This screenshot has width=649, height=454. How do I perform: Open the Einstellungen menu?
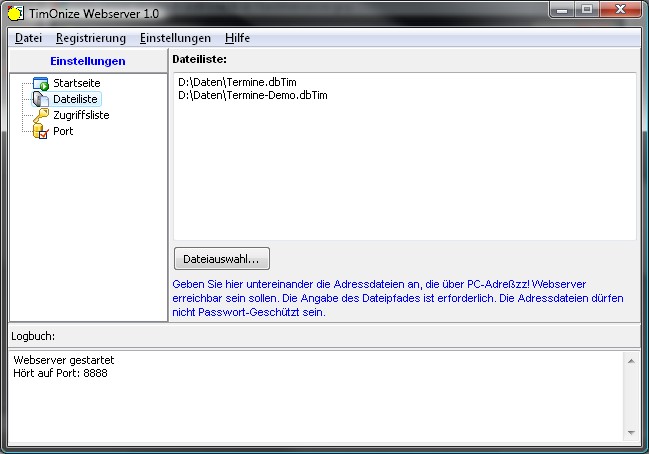point(175,38)
